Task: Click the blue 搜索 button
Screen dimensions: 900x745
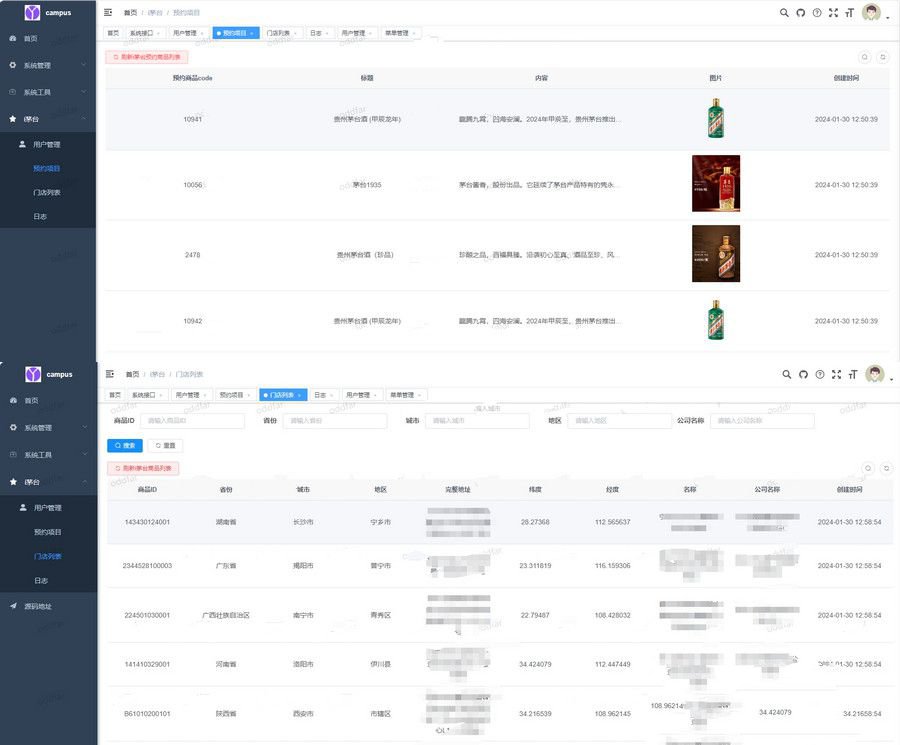Action: pyautogui.click(x=125, y=445)
